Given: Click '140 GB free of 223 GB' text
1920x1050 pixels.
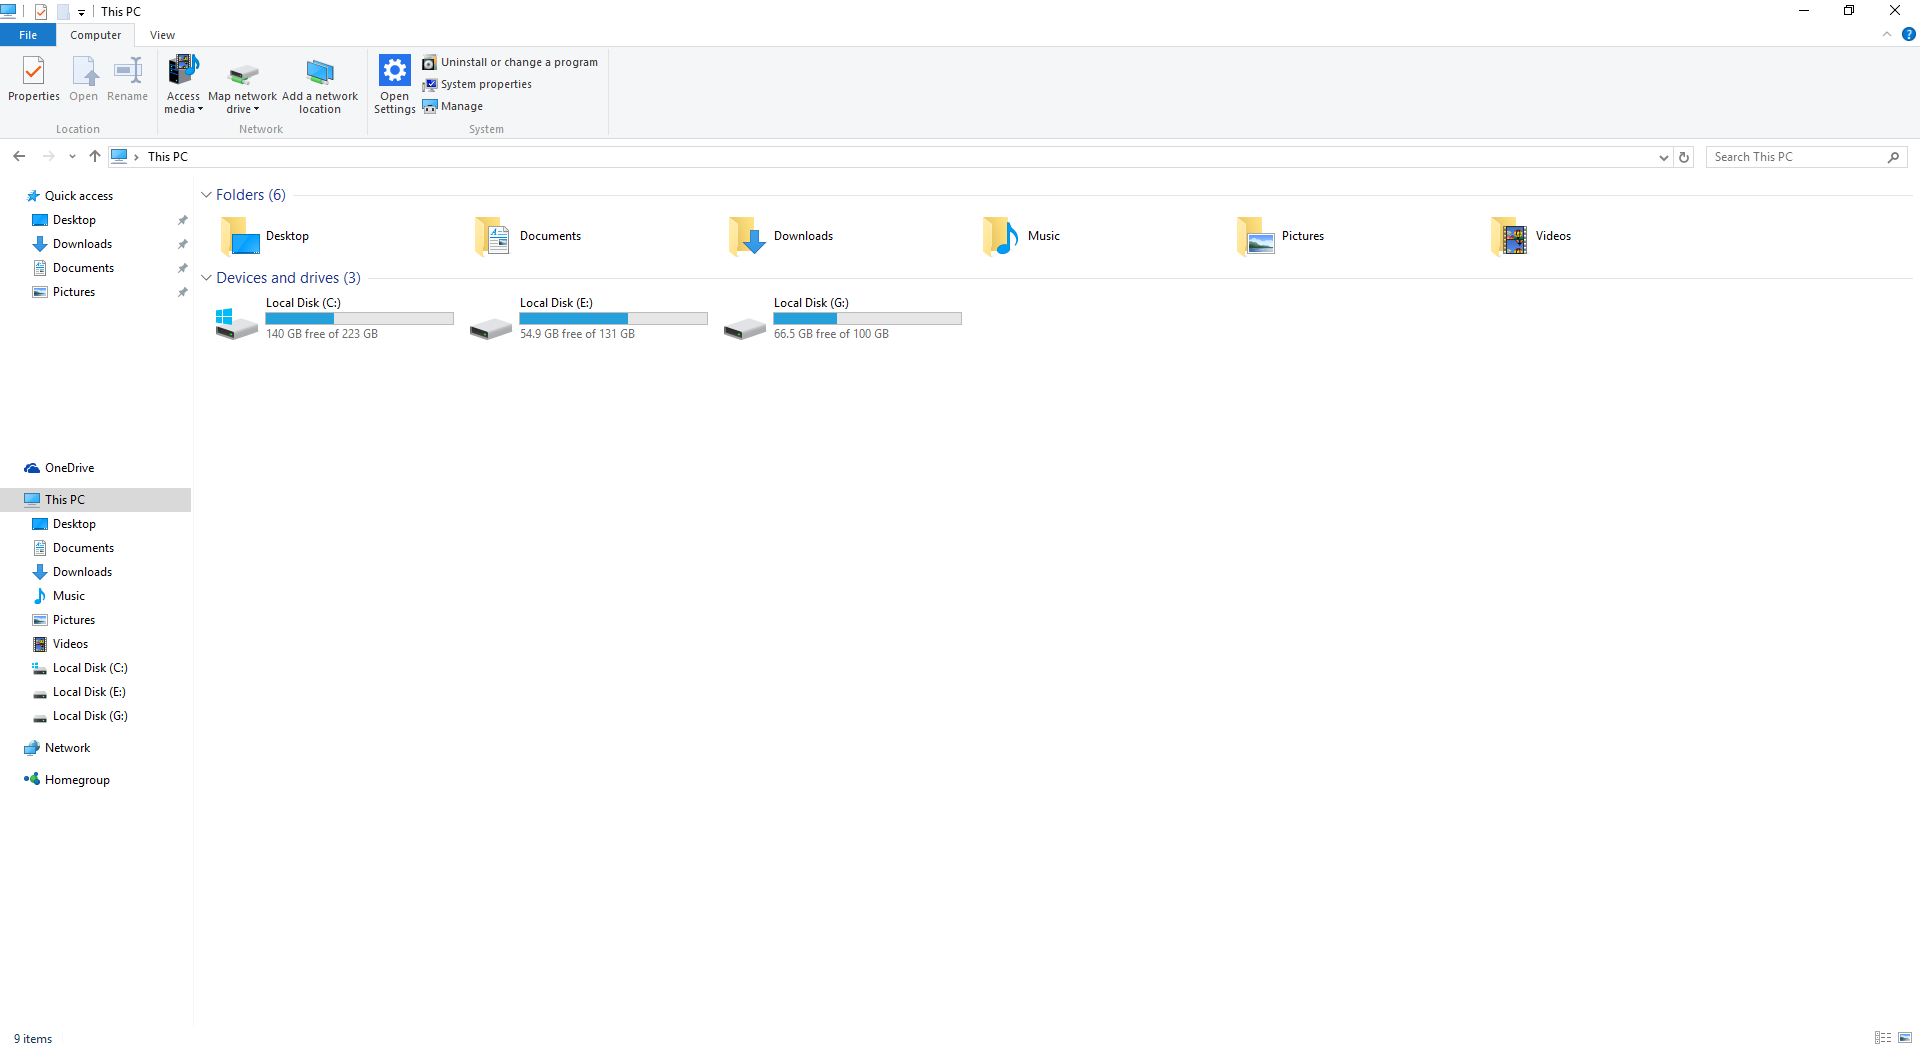Looking at the screenshot, I should [322, 334].
